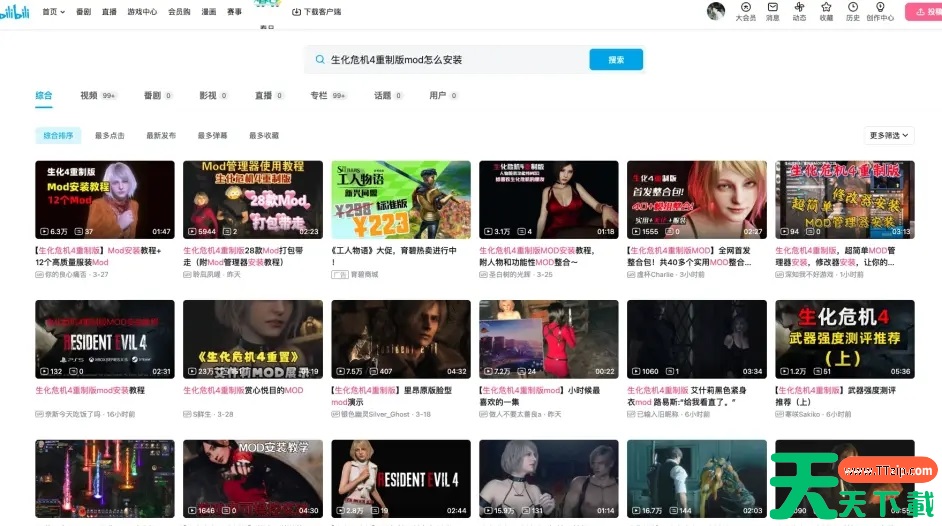Select 最多点击 sort option
The width and height of the screenshot is (942, 526).
pos(109,136)
